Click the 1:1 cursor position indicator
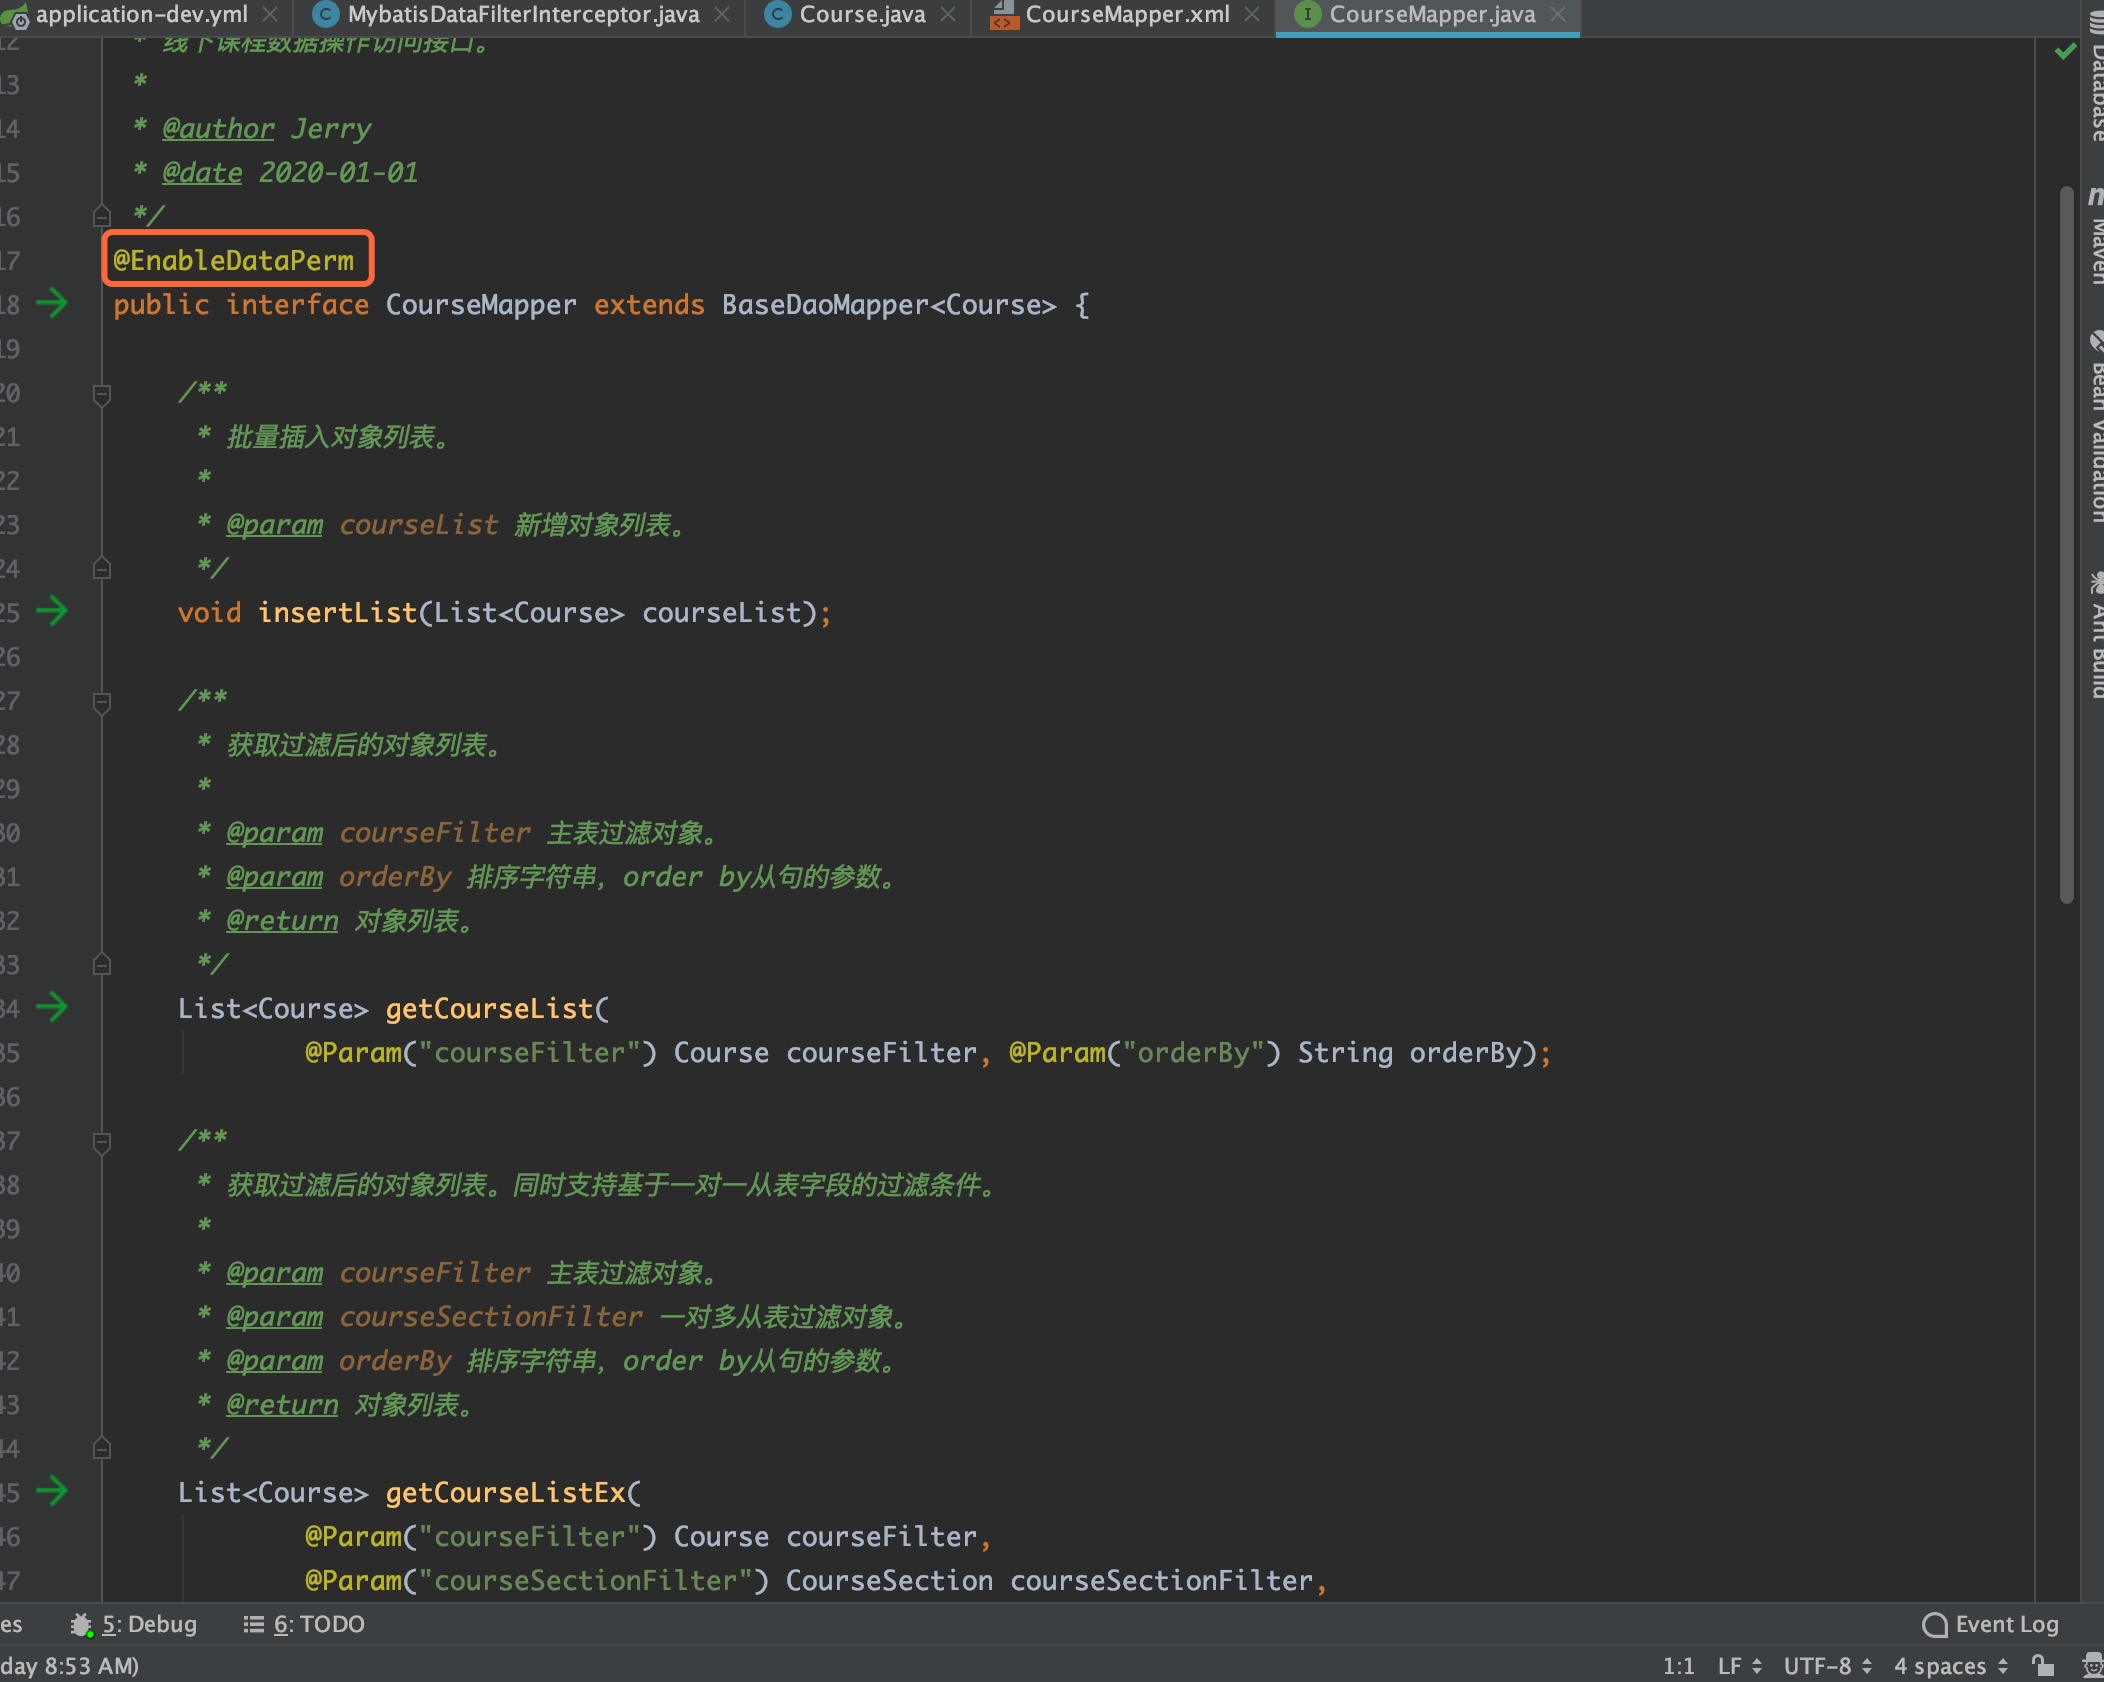 click(1679, 1666)
